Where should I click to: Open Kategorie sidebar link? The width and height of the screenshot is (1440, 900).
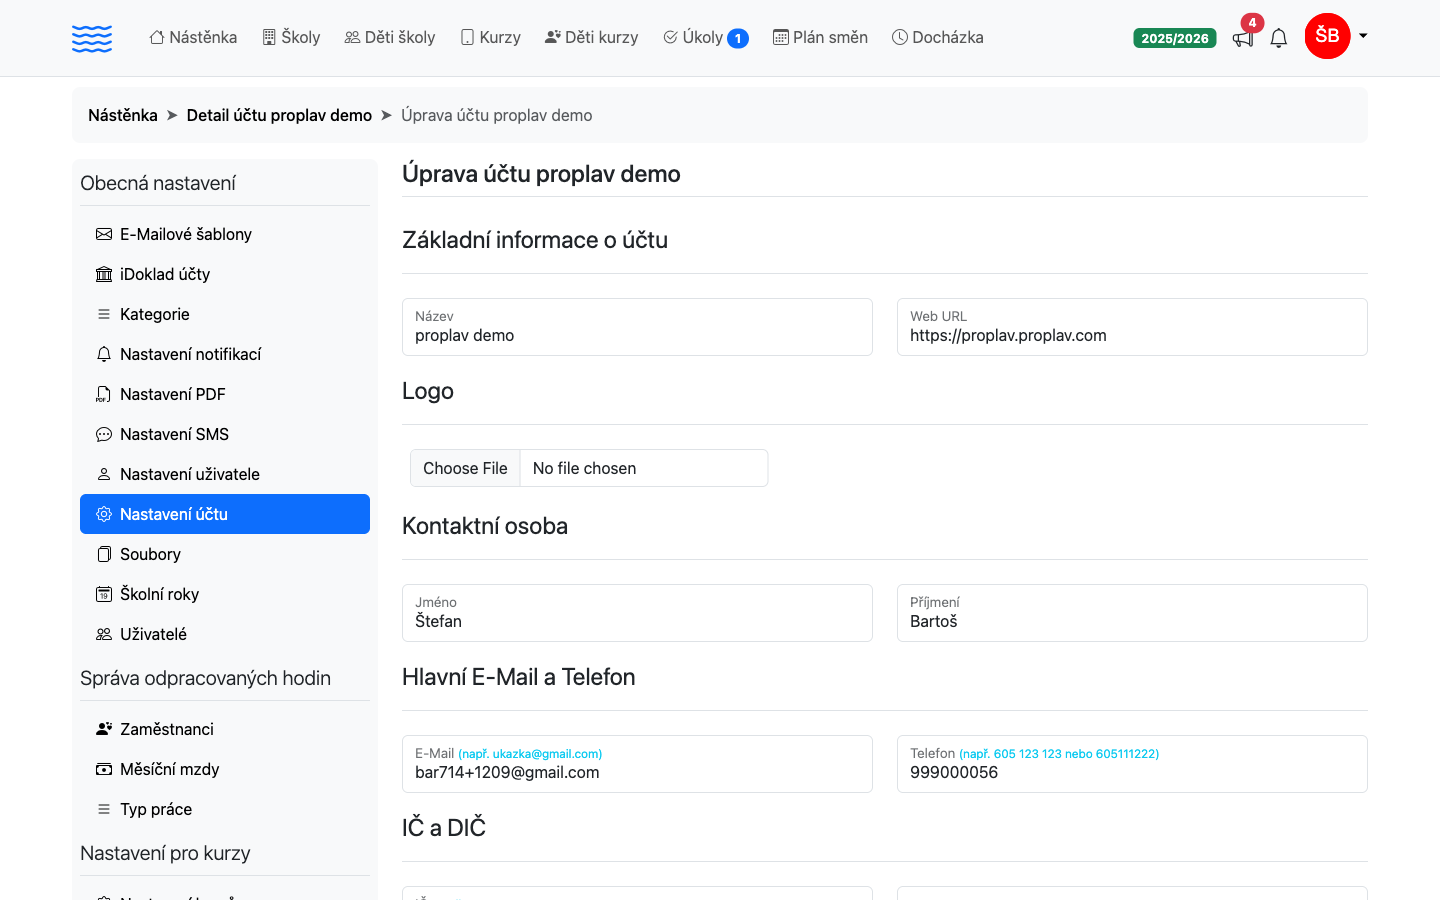pos(225,314)
